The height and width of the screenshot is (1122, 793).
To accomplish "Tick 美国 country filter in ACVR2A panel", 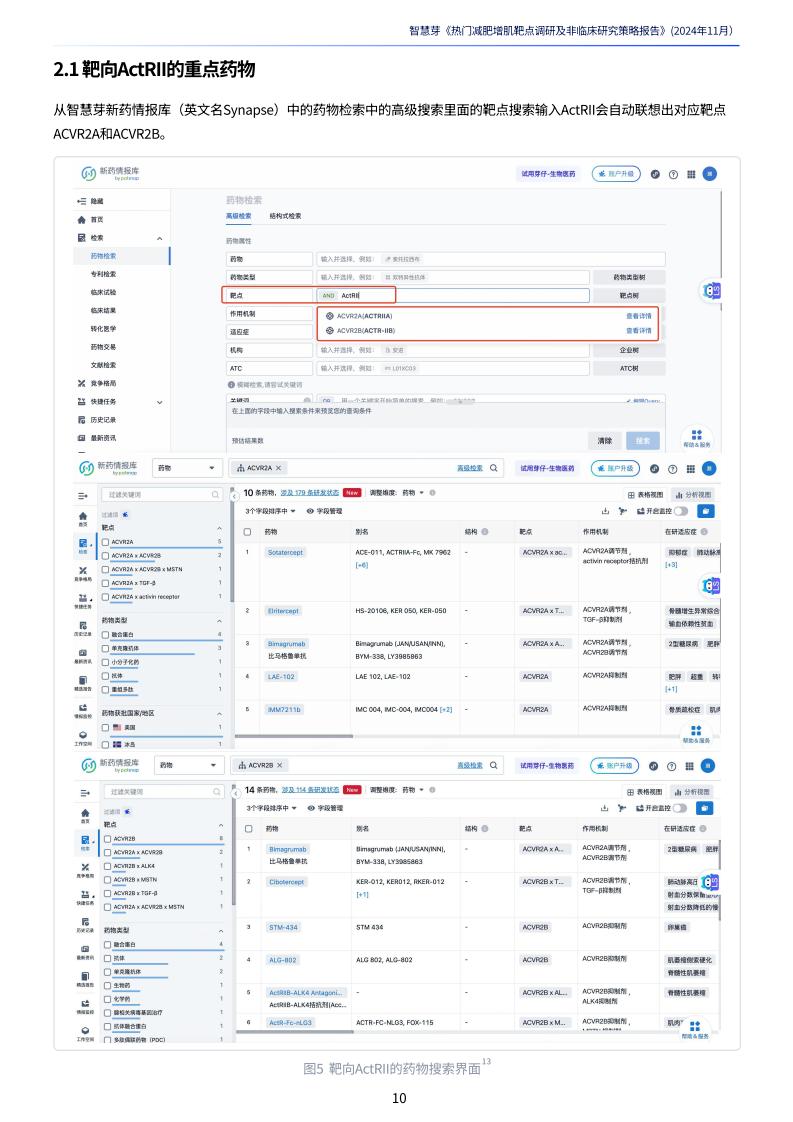I will 106,727.
